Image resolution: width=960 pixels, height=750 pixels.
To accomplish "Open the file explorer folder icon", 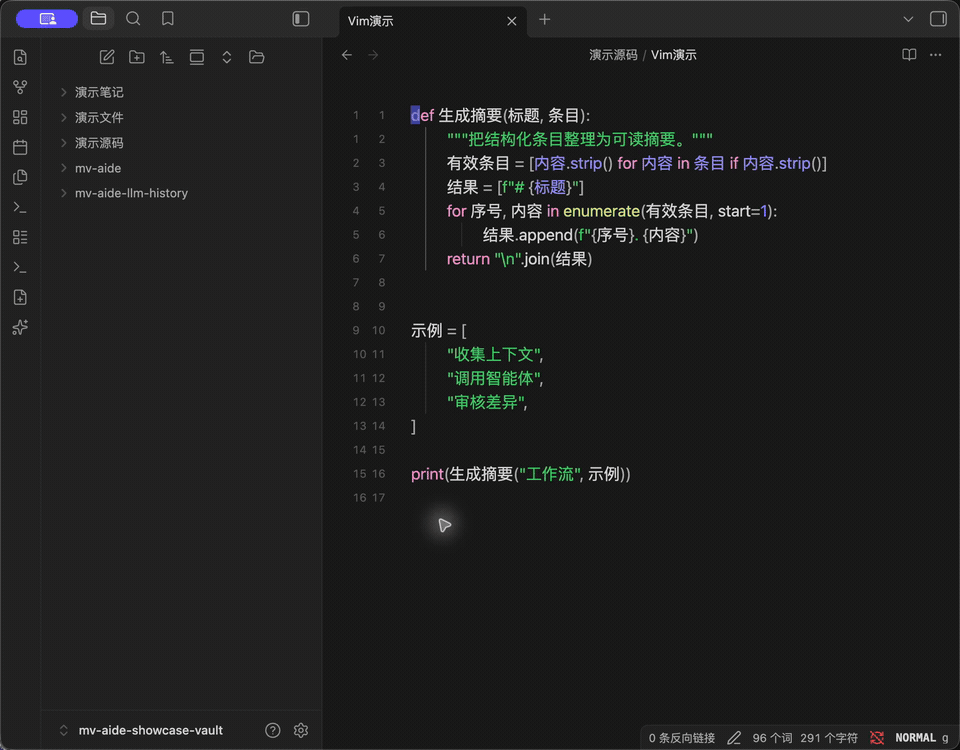I will (x=98, y=19).
